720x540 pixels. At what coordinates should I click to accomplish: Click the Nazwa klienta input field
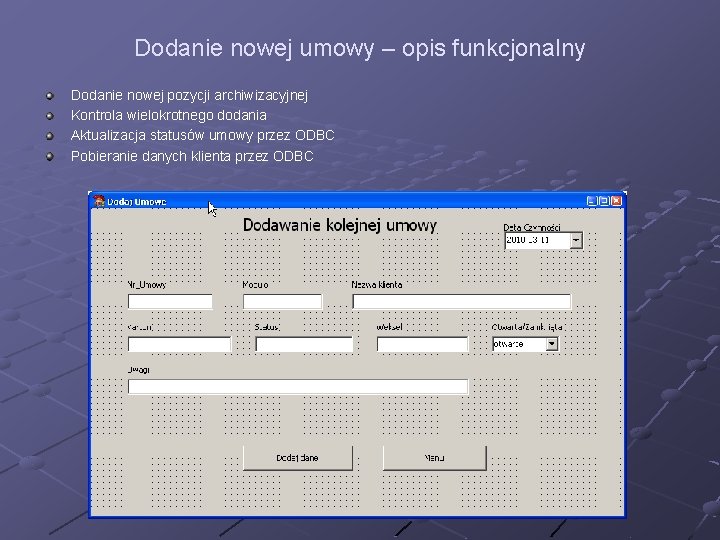coord(461,302)
